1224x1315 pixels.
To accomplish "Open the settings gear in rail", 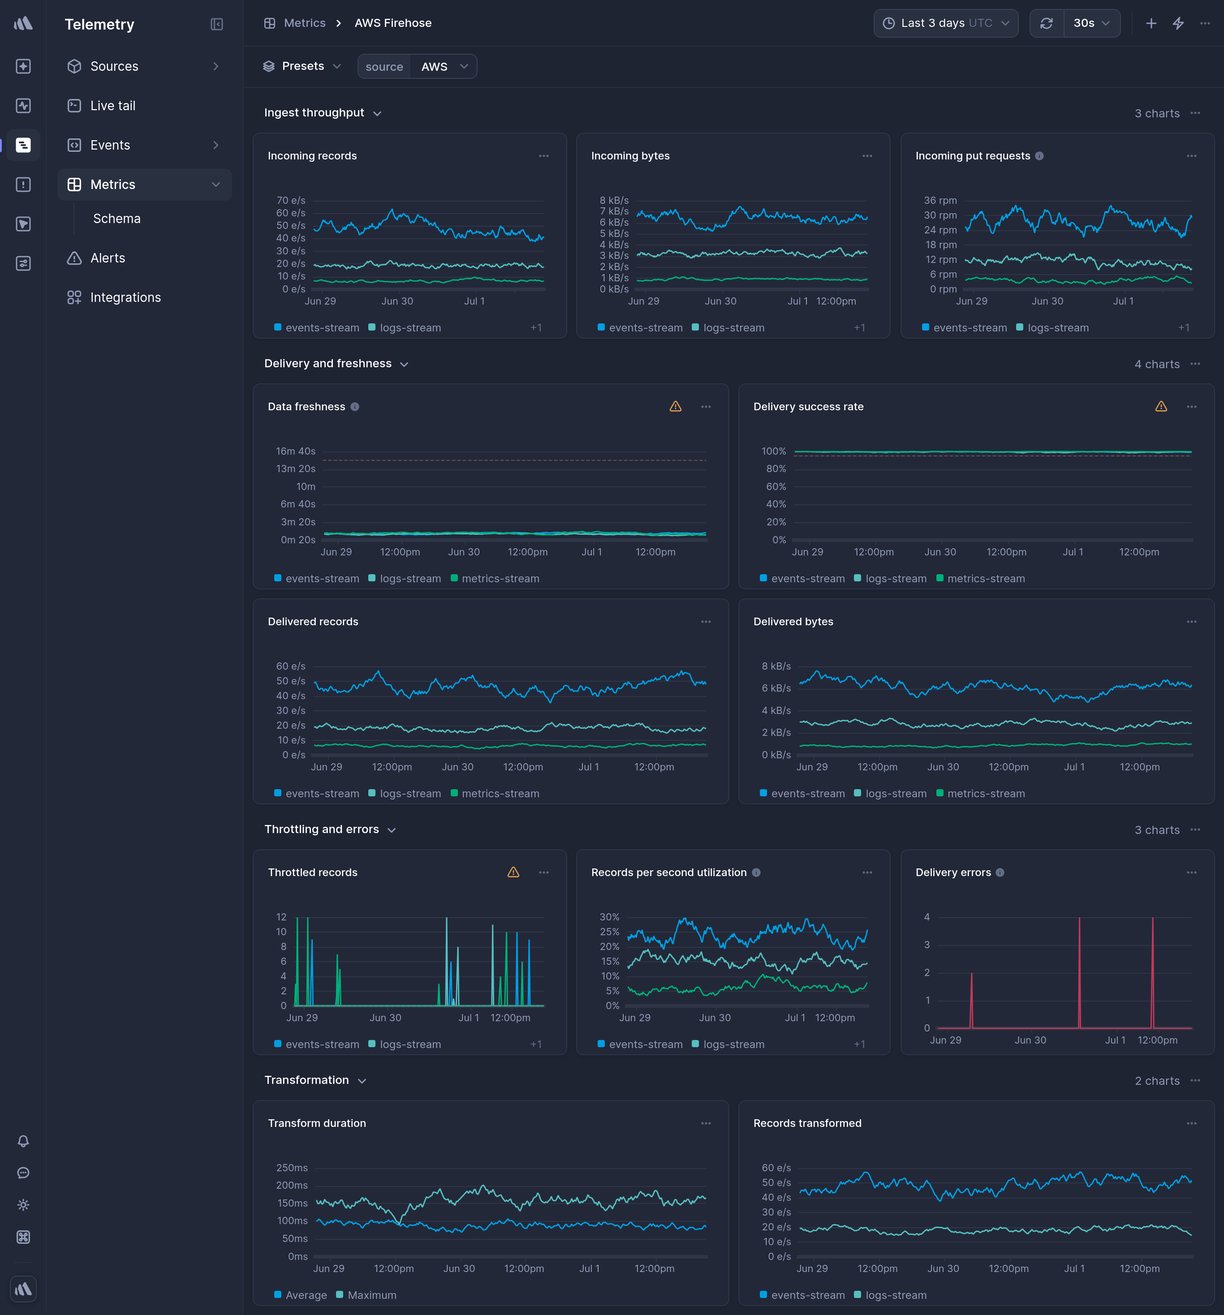I will 23,1205.
